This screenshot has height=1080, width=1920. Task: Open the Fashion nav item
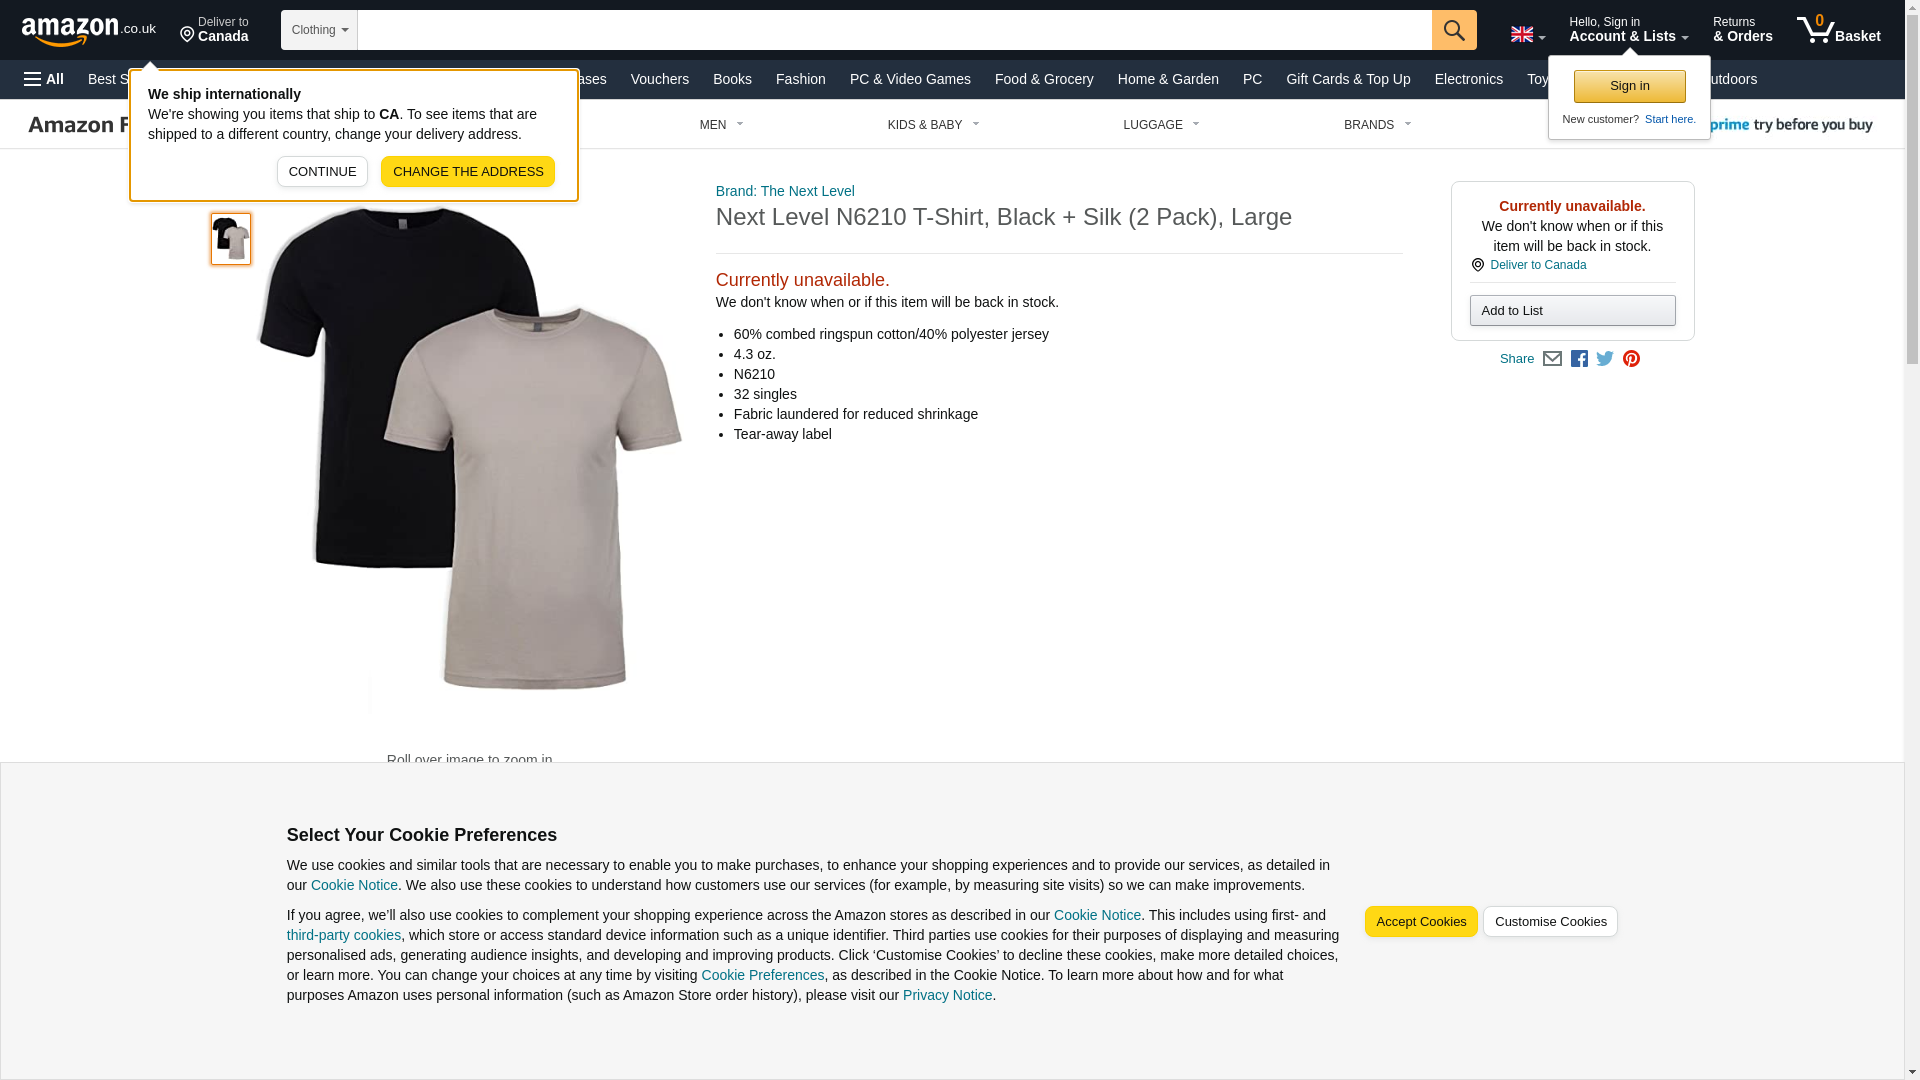pyautogui.click(x=801, y=79)
